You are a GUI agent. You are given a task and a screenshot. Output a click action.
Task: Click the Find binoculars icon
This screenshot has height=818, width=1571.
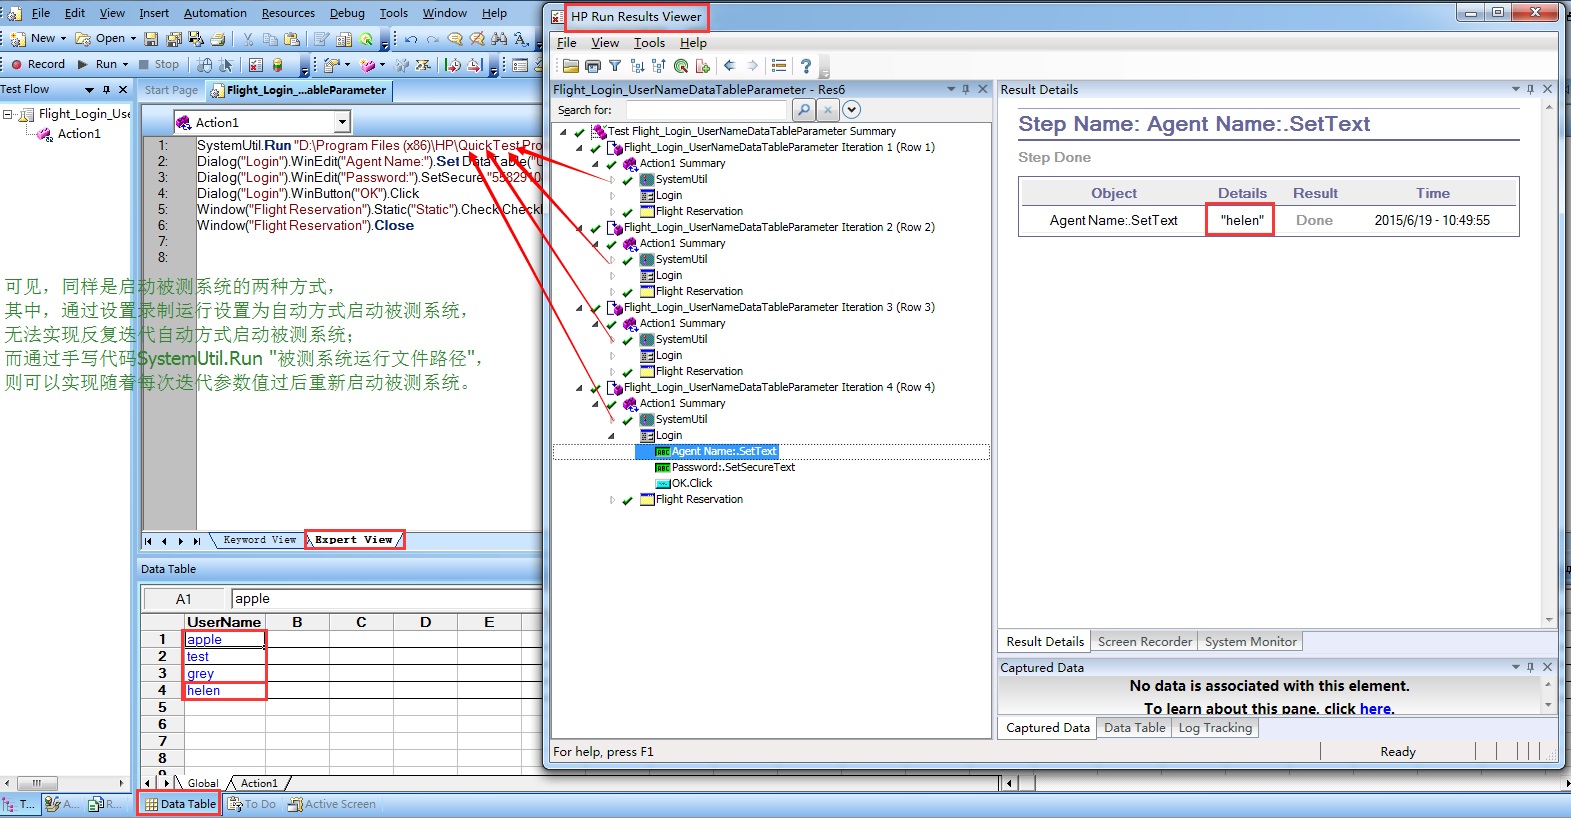point(499,39)
